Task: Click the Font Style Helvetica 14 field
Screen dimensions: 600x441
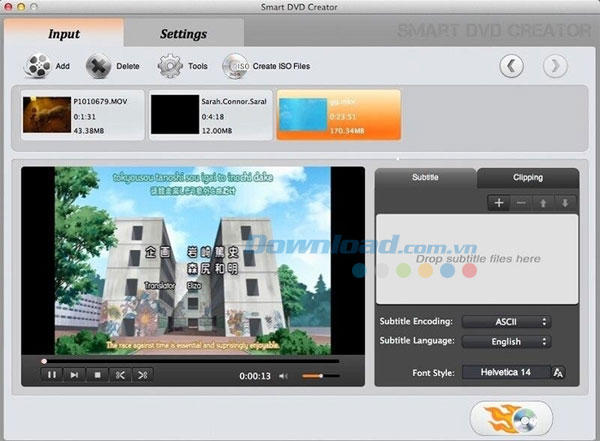Action: 504,372
